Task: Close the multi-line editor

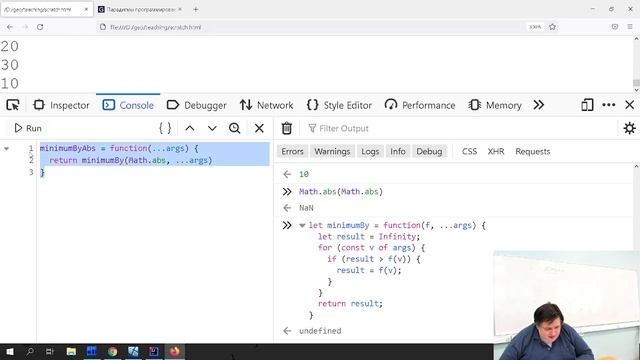Action: [x=259, y=128]
